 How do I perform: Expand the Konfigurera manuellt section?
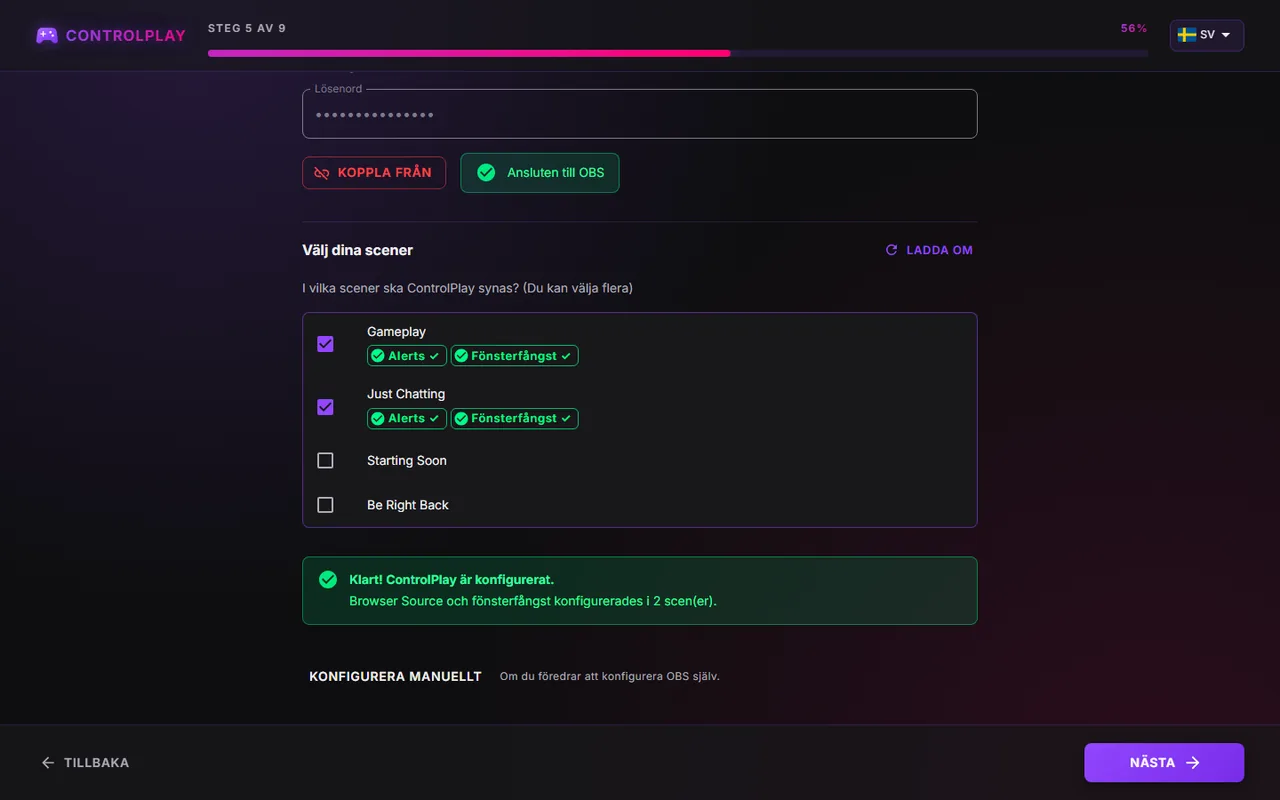(x=395, y=676)
